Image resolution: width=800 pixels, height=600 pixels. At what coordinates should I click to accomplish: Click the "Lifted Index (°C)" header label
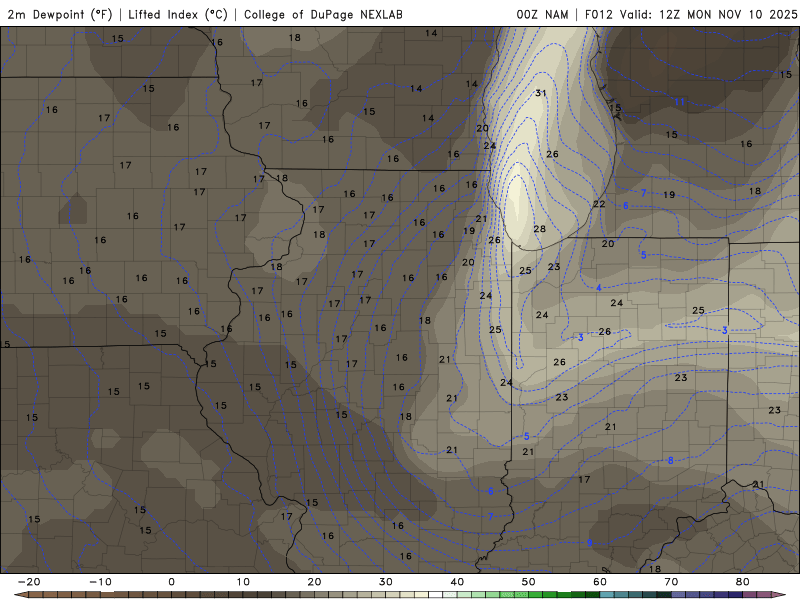(x=178, y=14)
